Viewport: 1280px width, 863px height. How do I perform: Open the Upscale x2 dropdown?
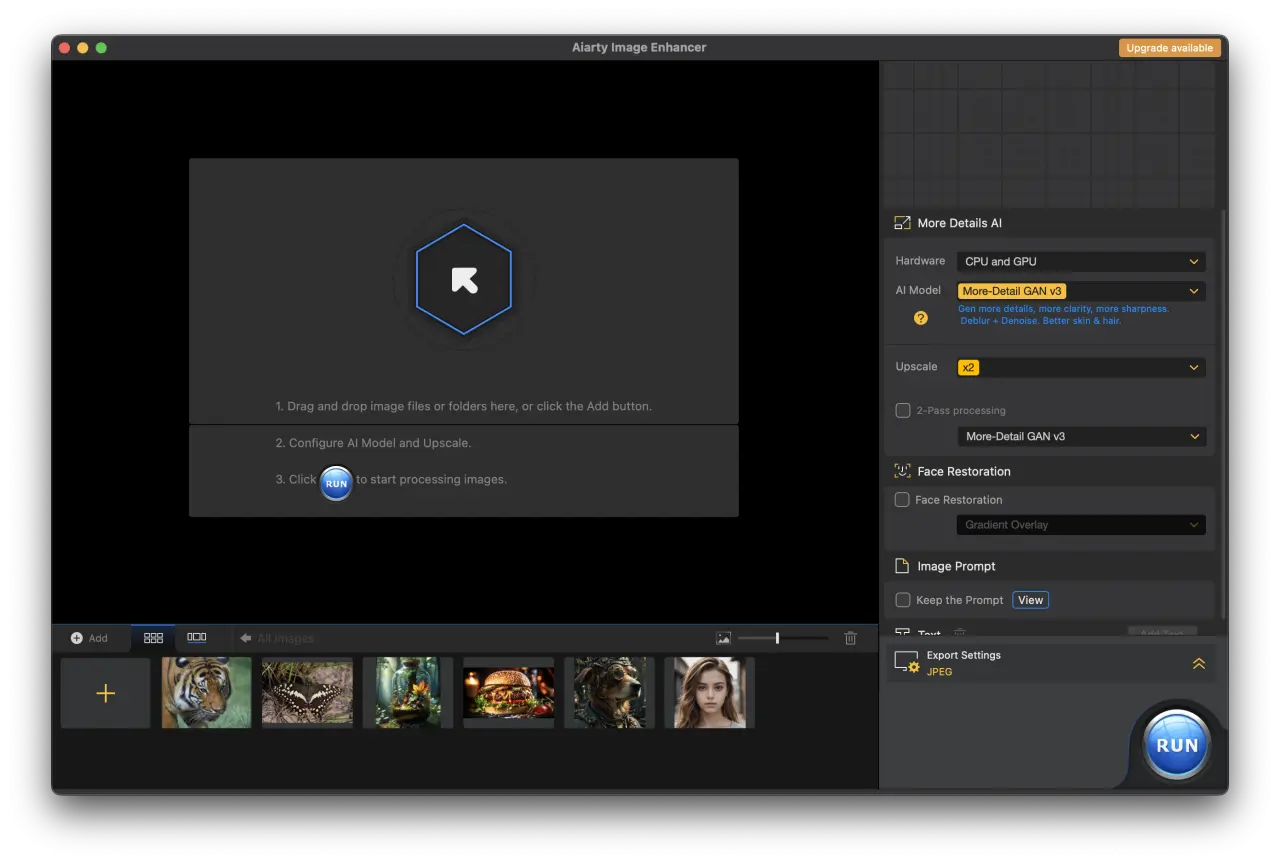pyautogui.click(x=1081, y=367)
